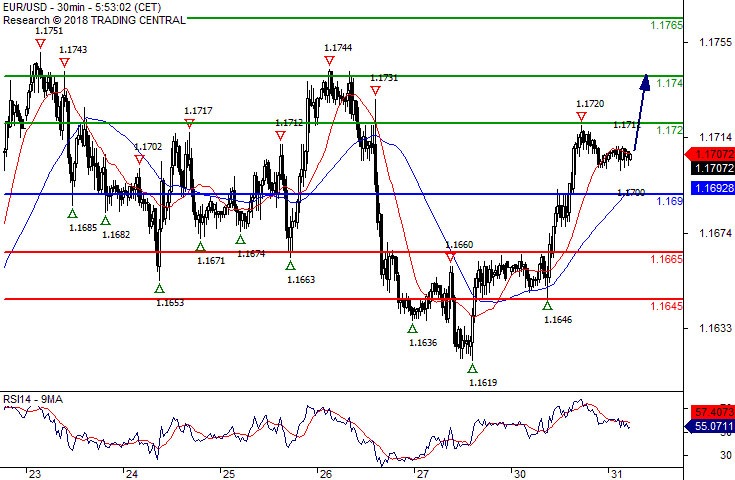
Task: Click the 1.1633 price axis value
Action: [715, 328]
